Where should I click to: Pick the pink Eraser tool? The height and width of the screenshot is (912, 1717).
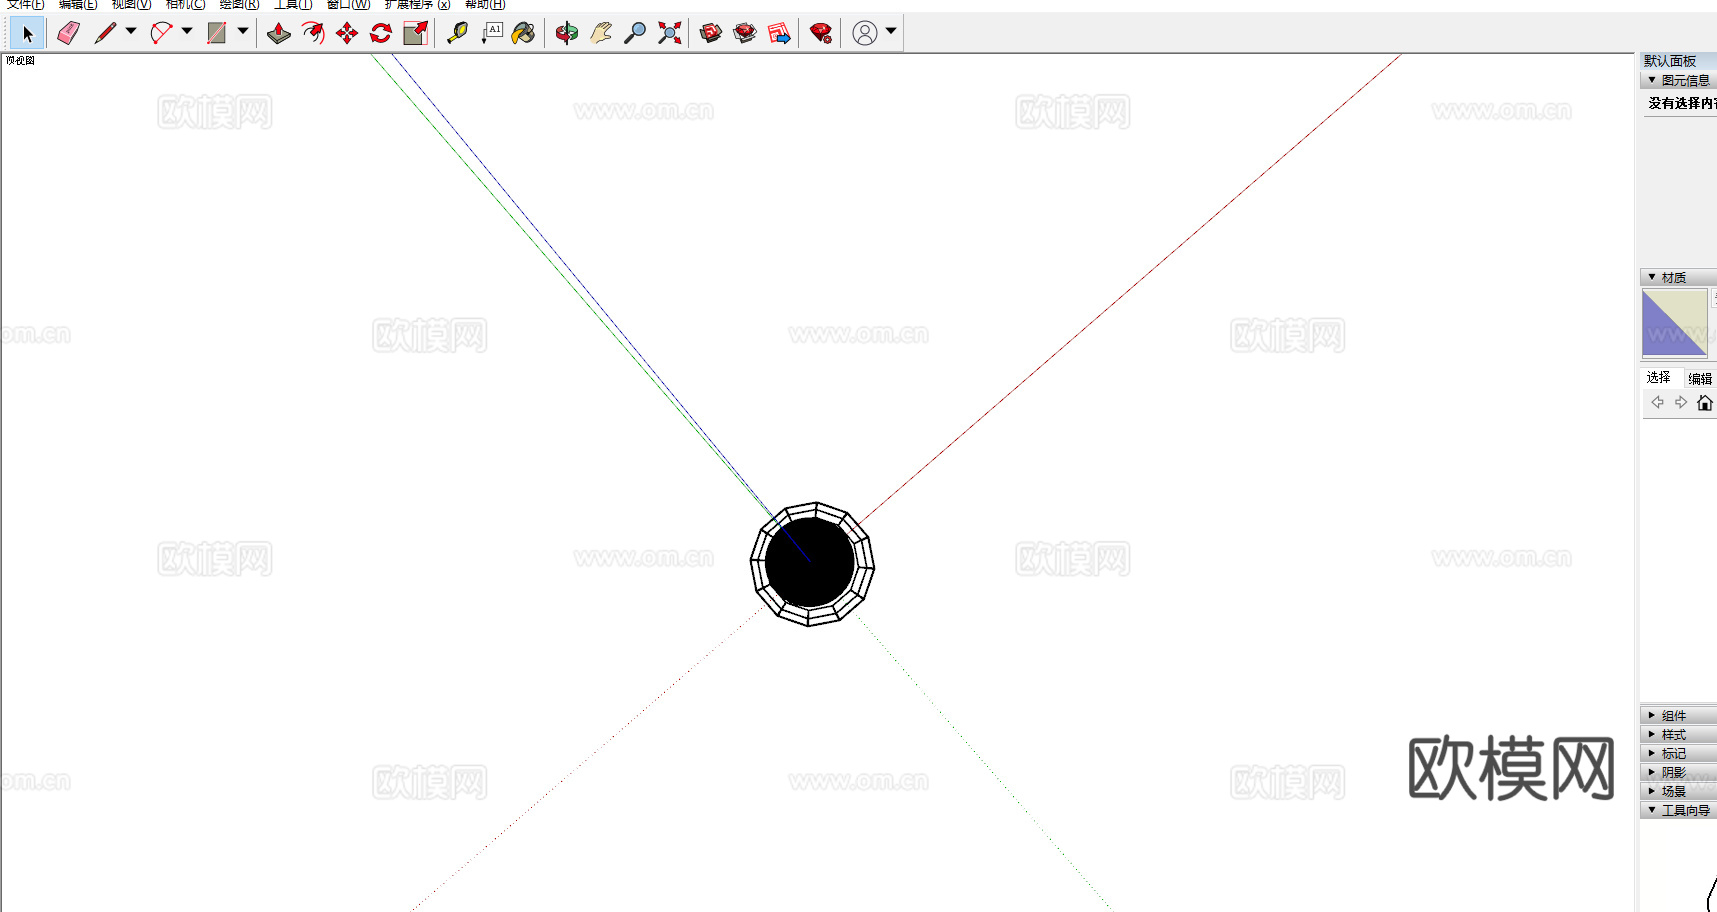click(68, 33)
